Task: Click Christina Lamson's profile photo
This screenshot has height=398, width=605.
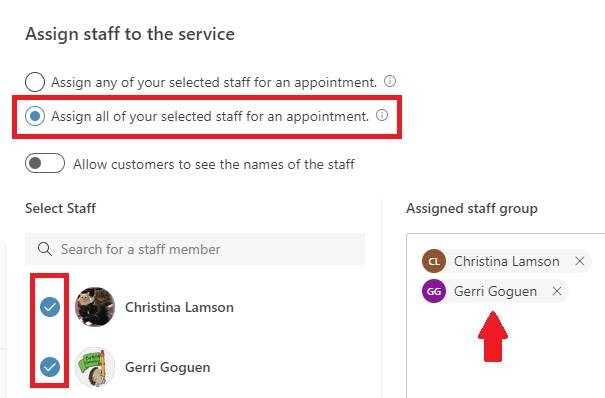Action: (95, 307)
